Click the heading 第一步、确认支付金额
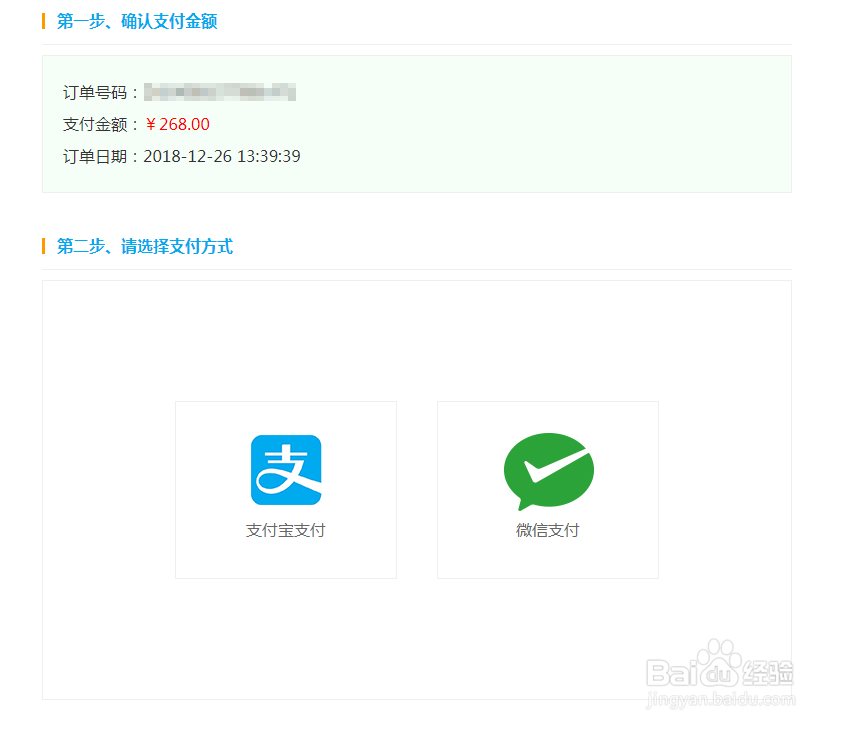Screen dimensions: 843x729 point(137,22)
